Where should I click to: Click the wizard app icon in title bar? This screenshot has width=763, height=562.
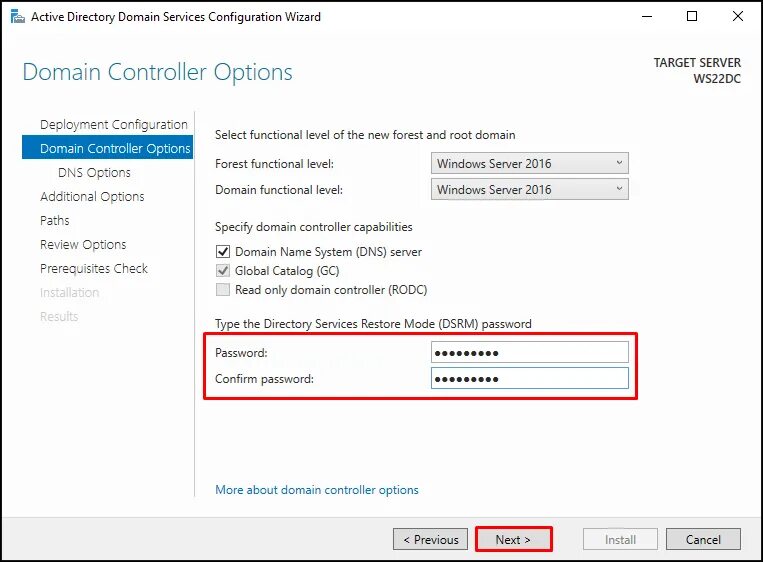tap(18, 17)
